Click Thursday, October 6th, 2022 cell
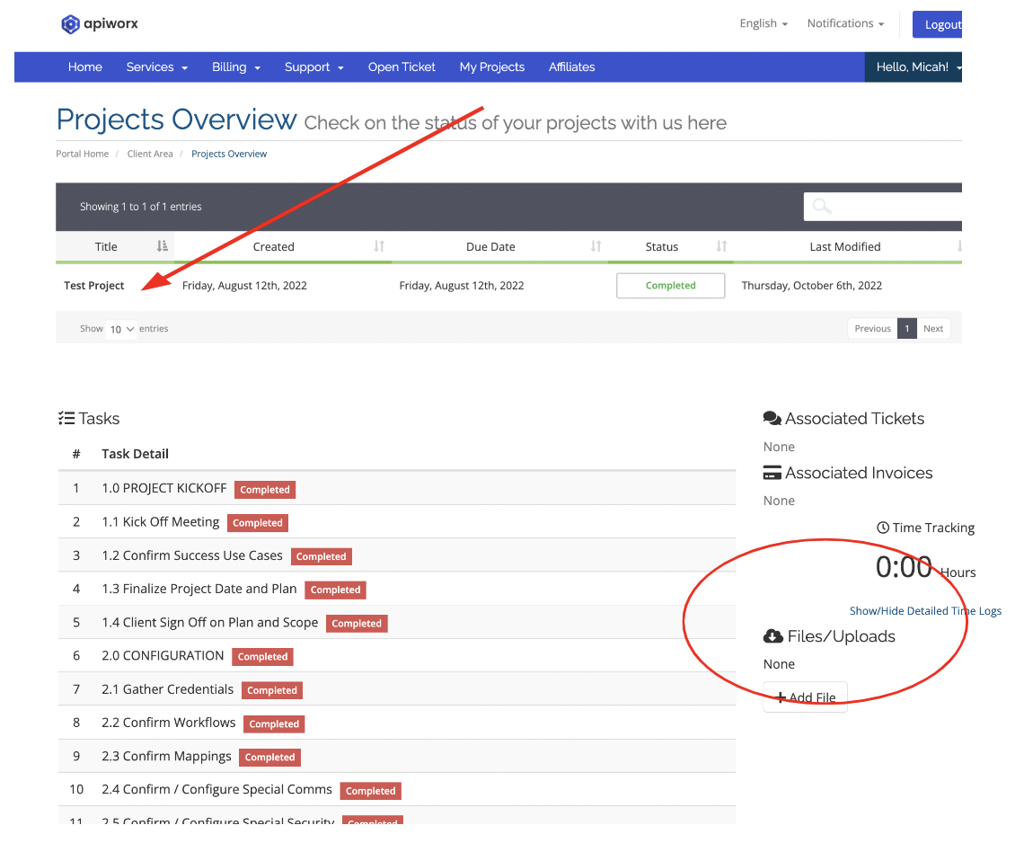This screenshot has height=852, width=1024. pos(812,285)
